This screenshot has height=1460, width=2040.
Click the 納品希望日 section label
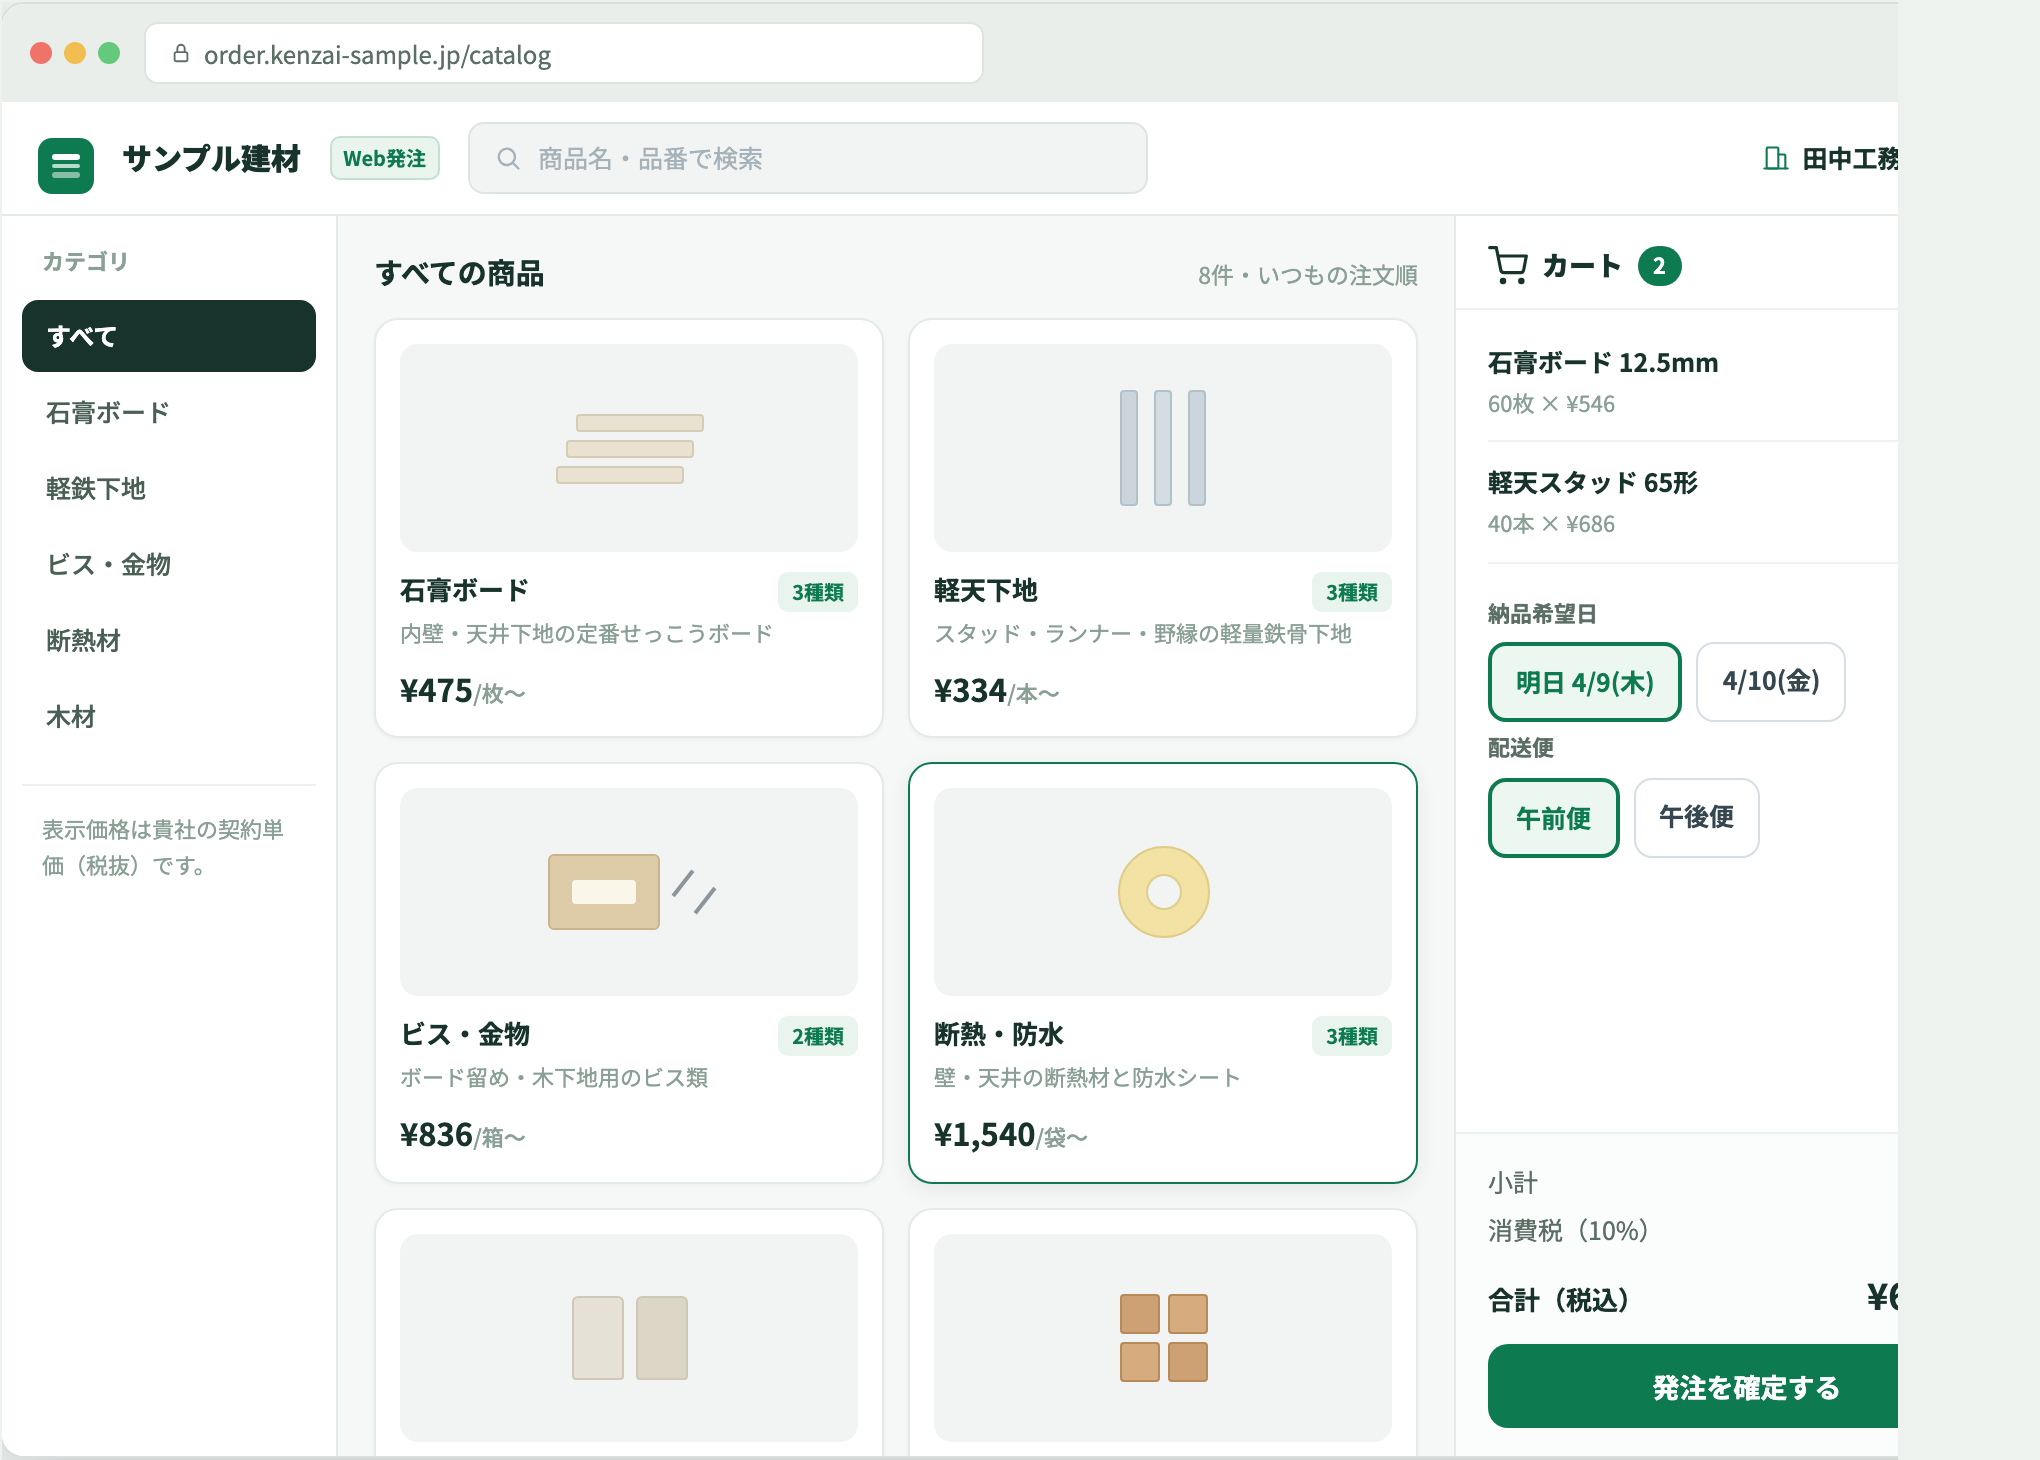1542,614
